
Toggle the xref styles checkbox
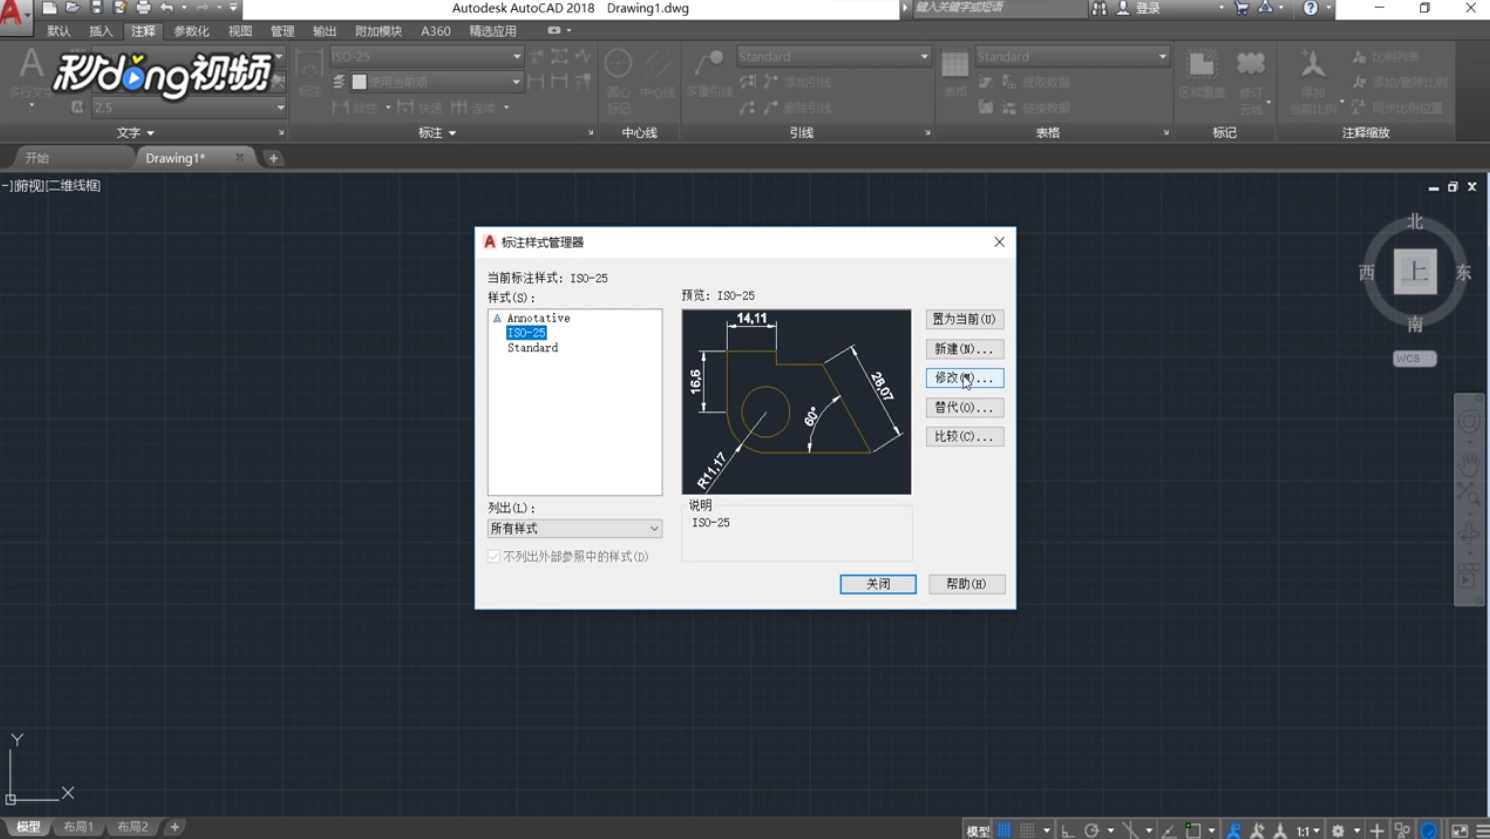coord(494,556)
